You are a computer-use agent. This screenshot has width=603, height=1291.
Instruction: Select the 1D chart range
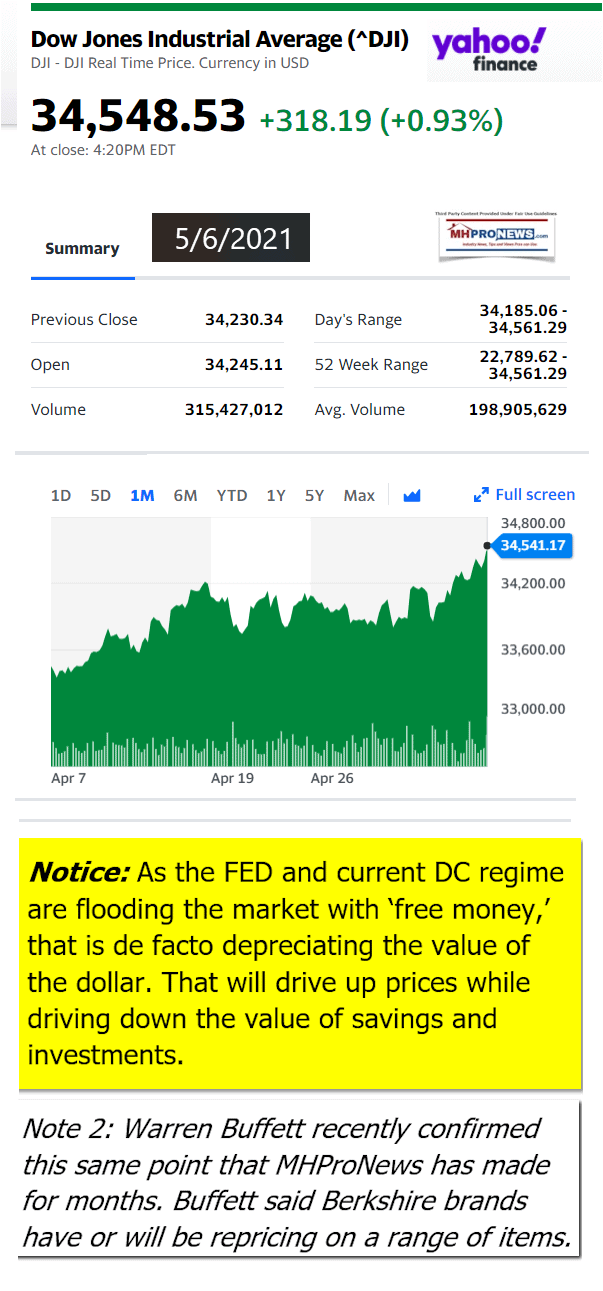61,495
